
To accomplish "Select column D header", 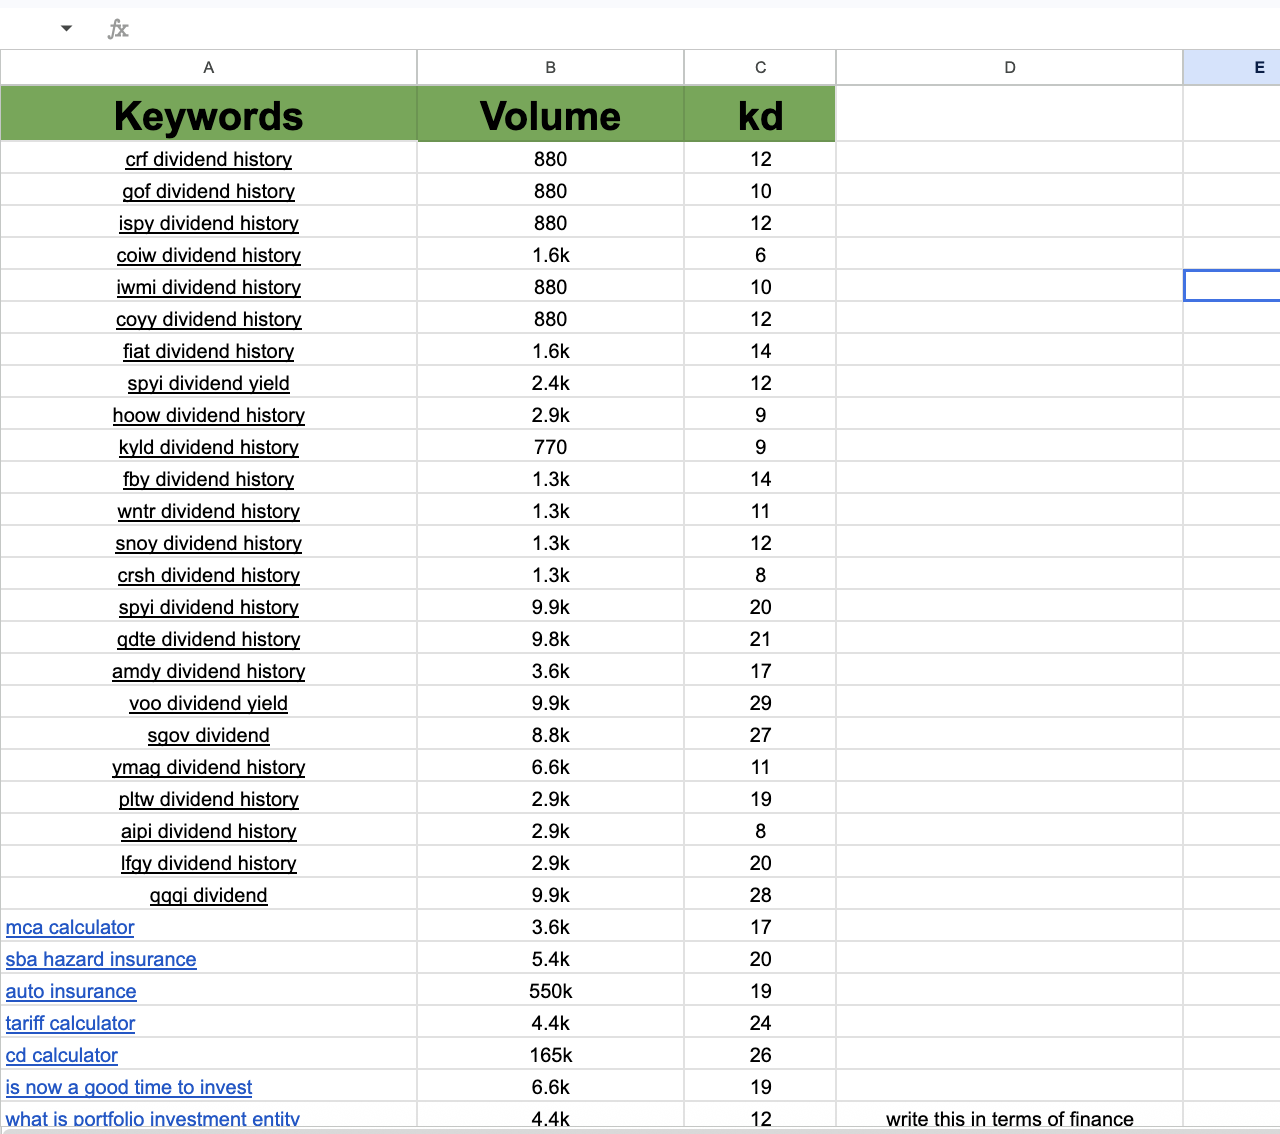I will [1010, 67].
